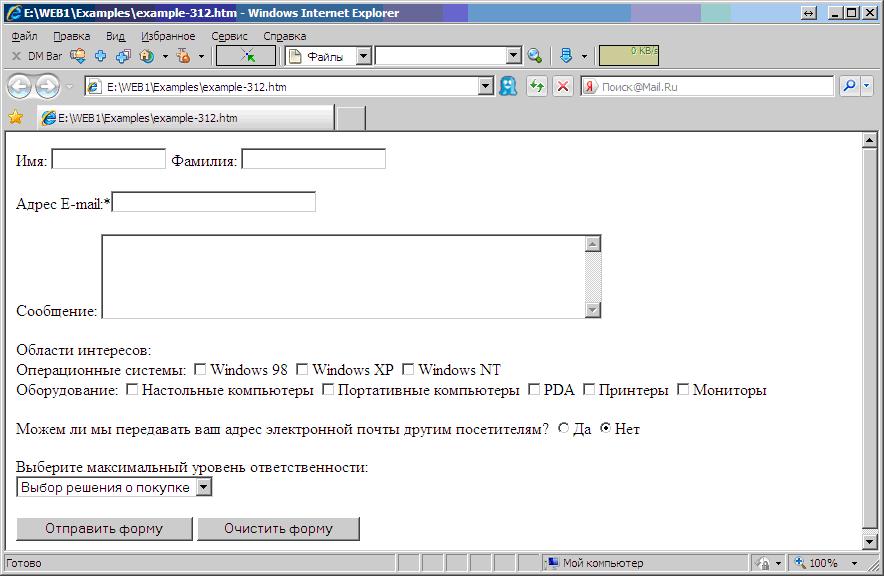Click the blue download arrow icon
Screen dimensions: 884x576
coord(566,56)
